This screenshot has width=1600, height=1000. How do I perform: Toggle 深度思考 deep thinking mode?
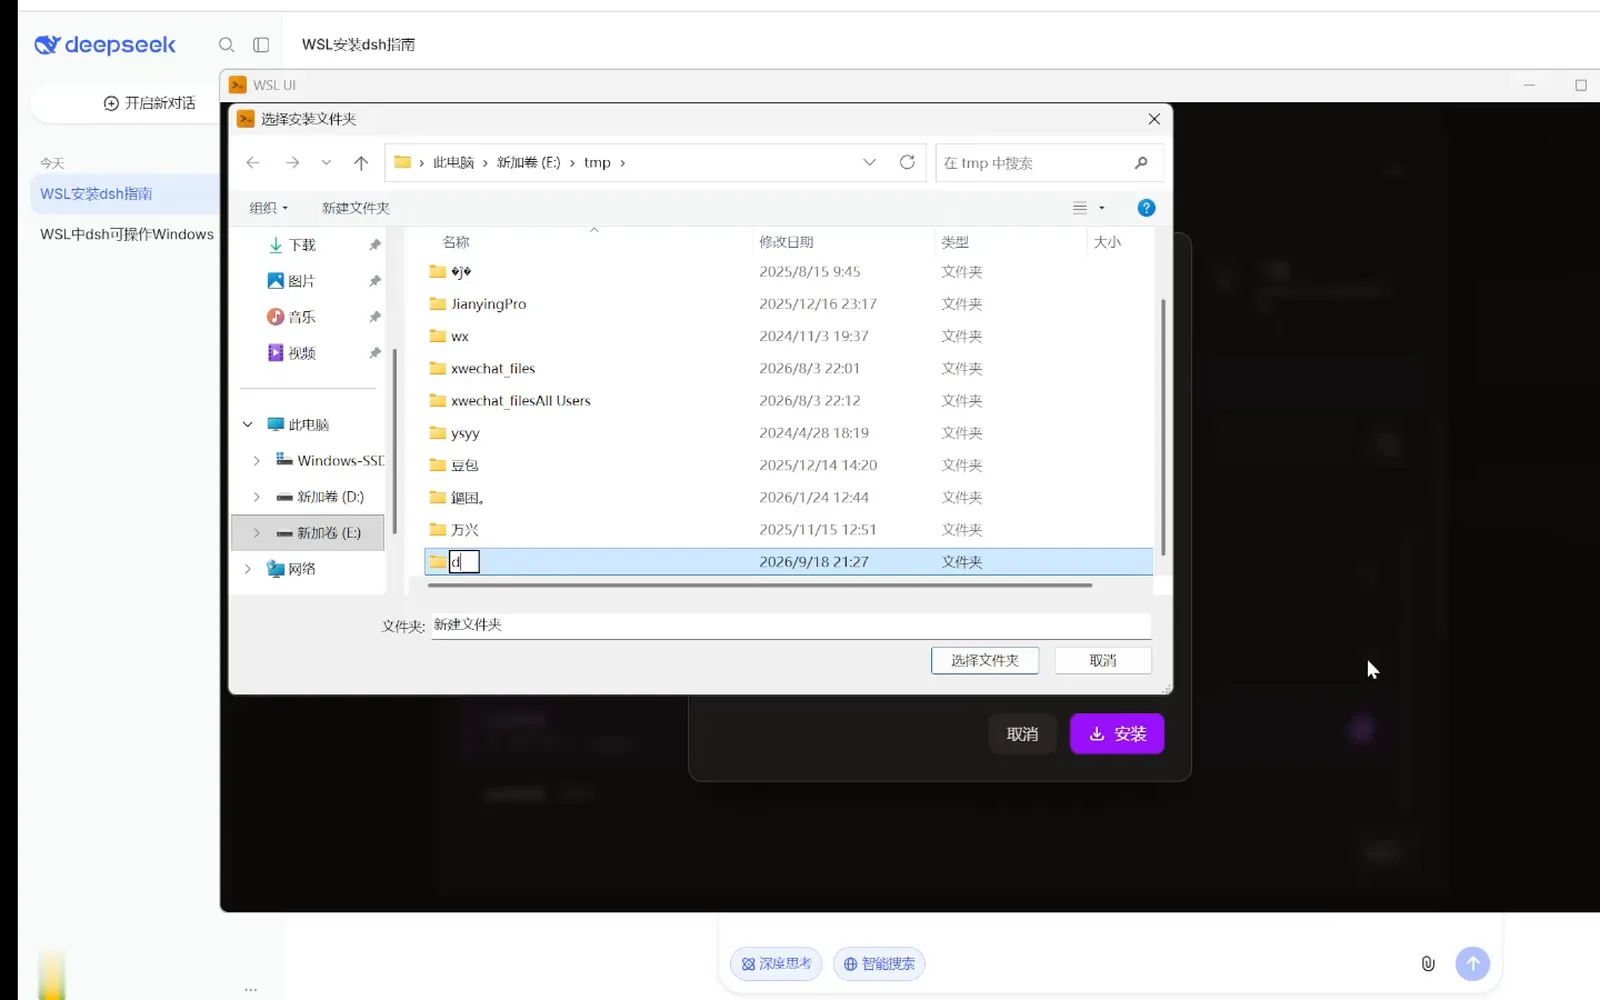pos(777,964)
